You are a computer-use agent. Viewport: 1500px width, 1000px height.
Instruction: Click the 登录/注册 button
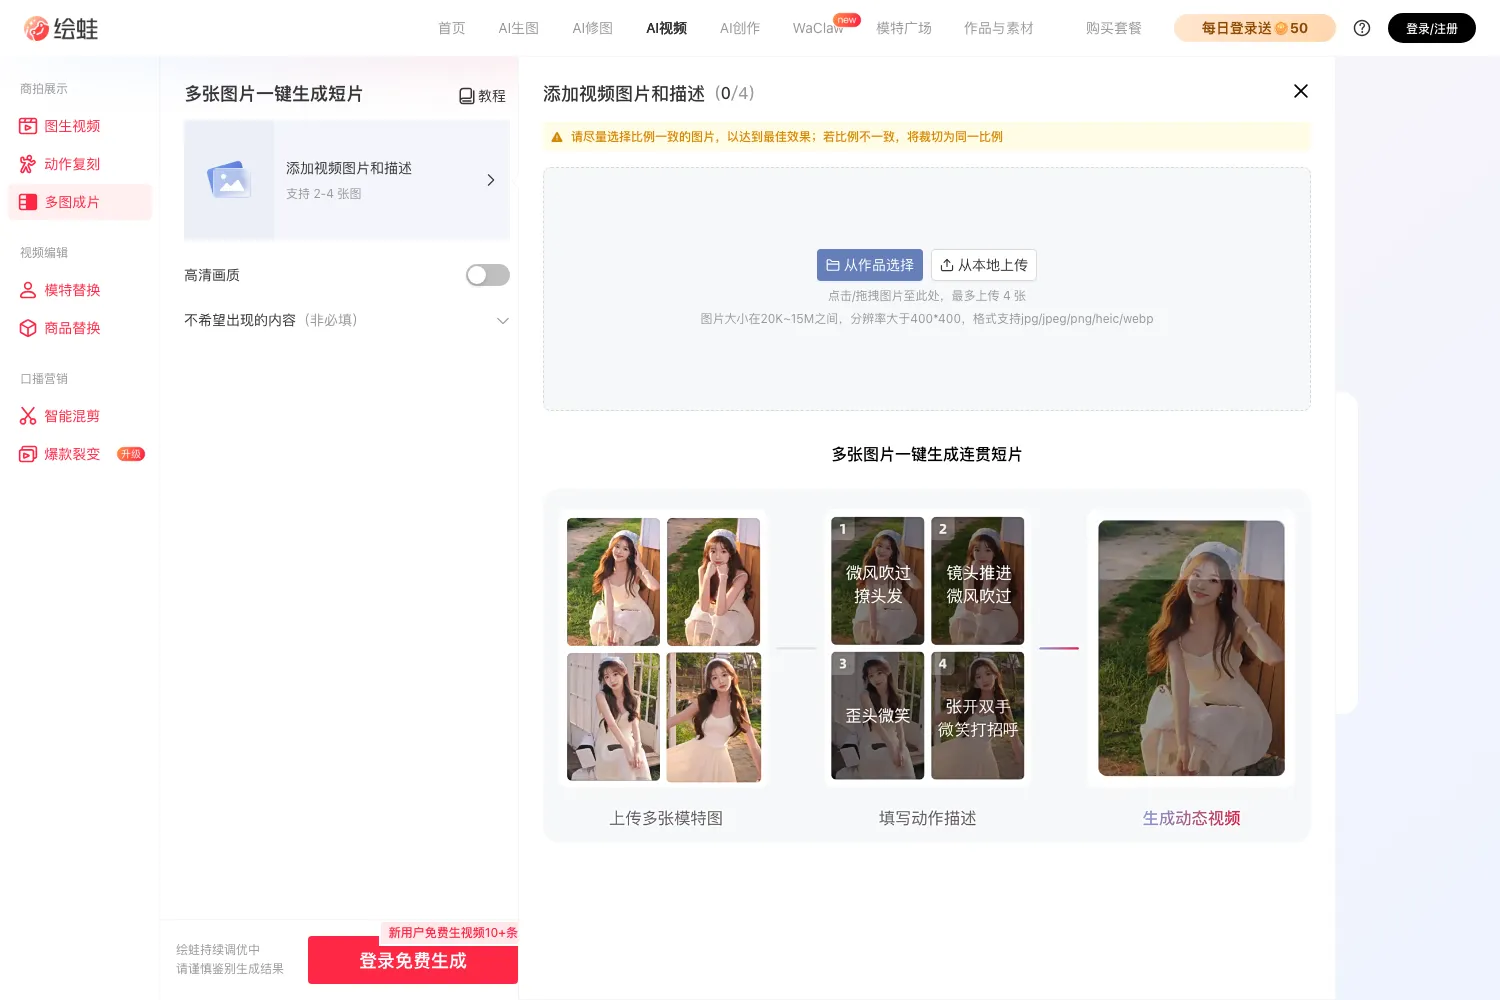[1432, 28]
